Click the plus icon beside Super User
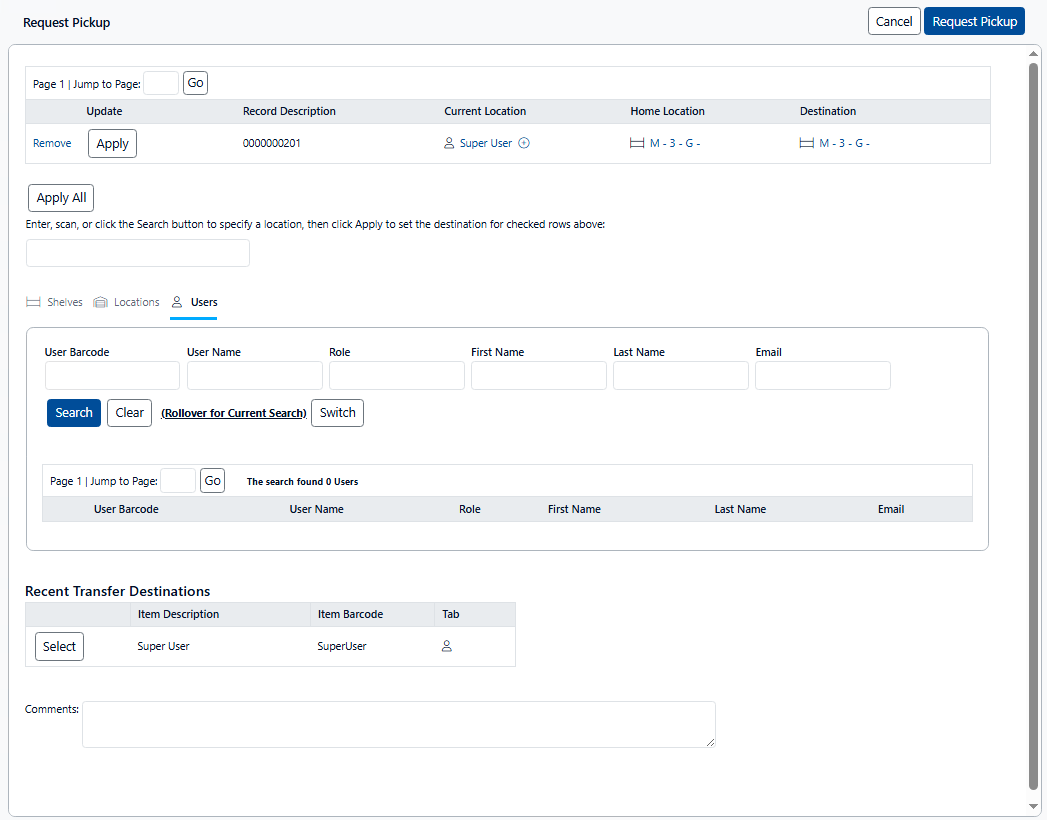Screen dimensions: 1047x820 pos(524,143)
